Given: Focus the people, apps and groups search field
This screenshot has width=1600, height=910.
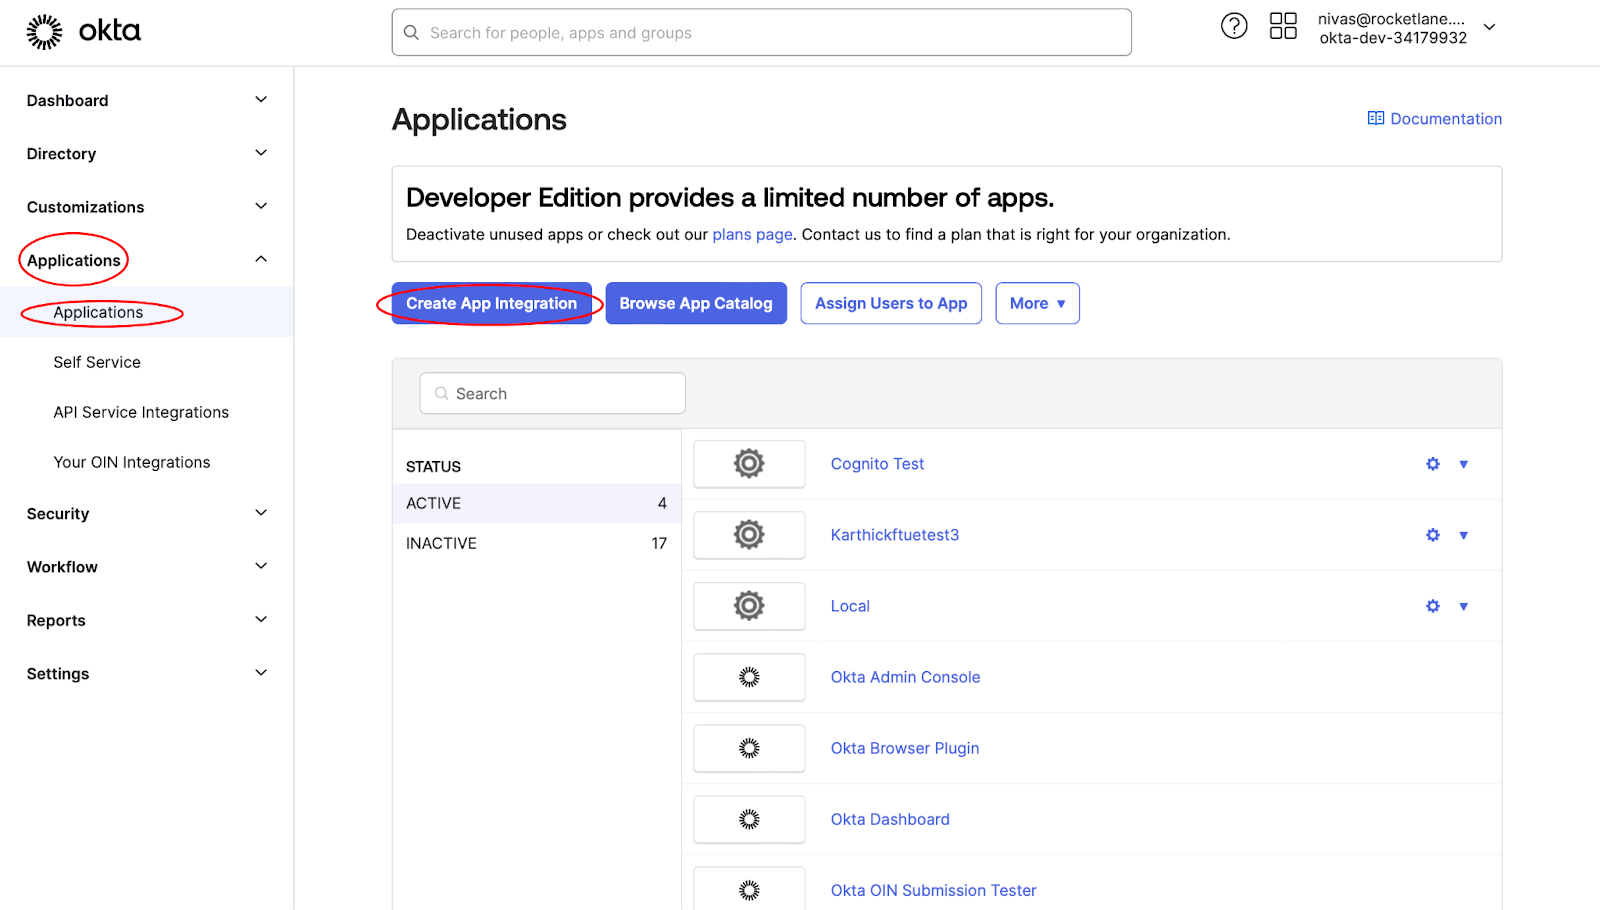Looking at the screenshot, I should (x=762, y=33).
